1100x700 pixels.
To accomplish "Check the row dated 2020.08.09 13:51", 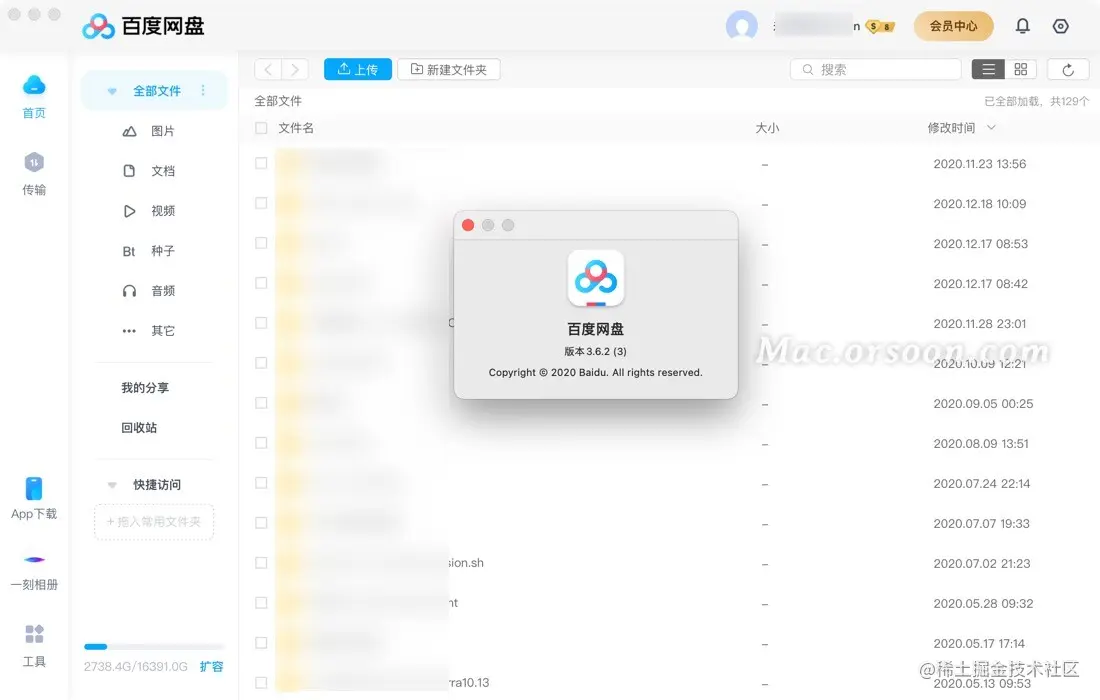I will point(261,443).
